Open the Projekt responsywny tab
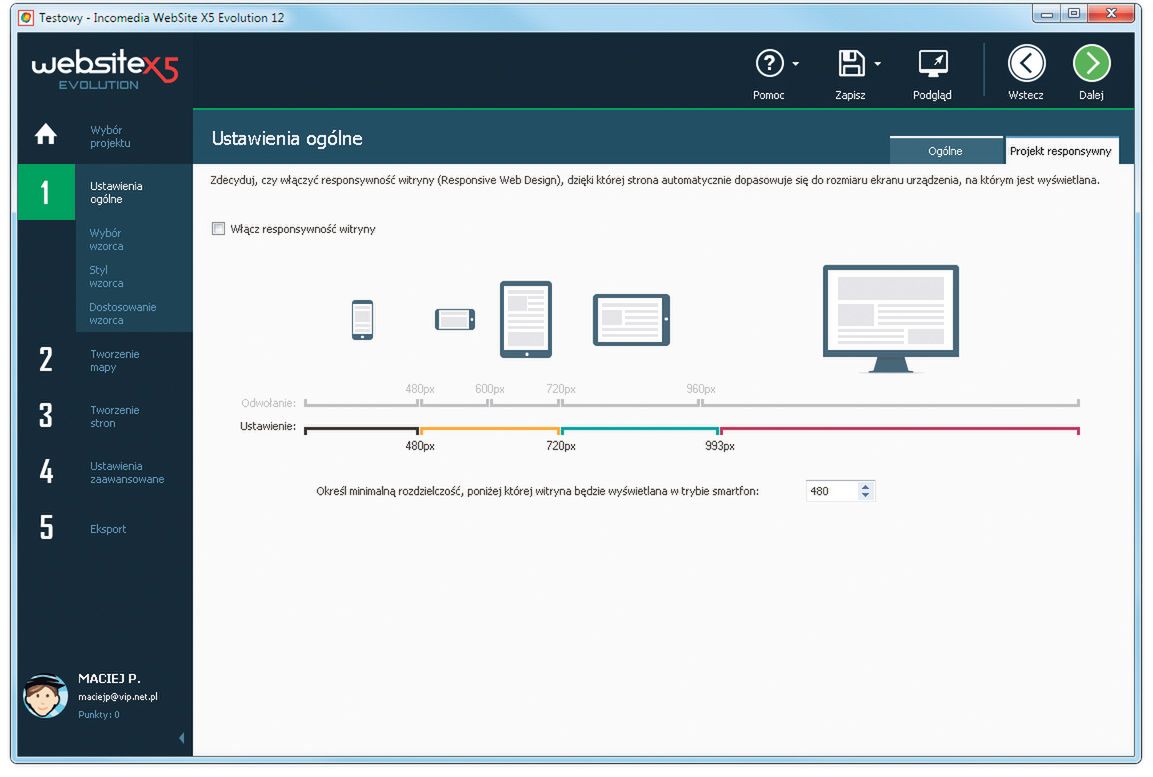 click(x=1060, y=150)
